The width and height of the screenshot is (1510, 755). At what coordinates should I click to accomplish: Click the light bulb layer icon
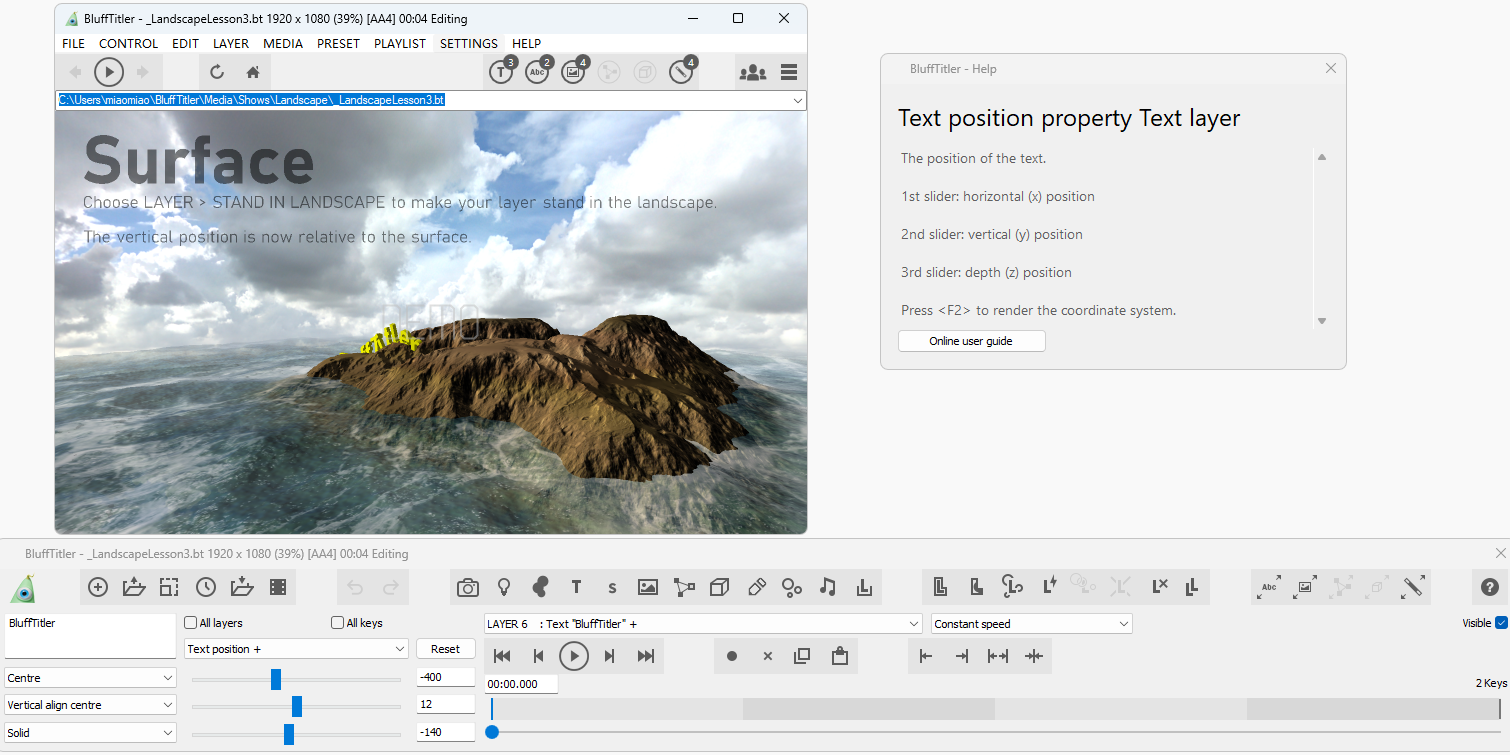tap(504, 588)
